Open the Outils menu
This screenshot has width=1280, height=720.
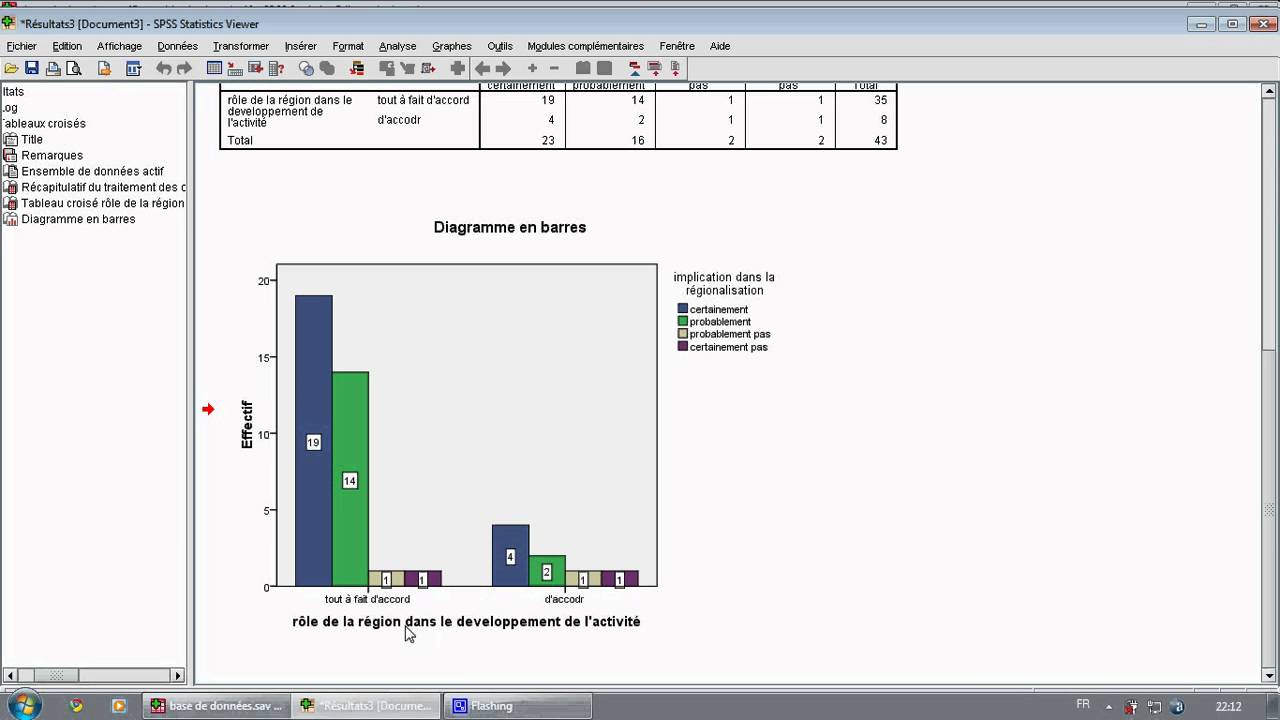click(500, 46)
